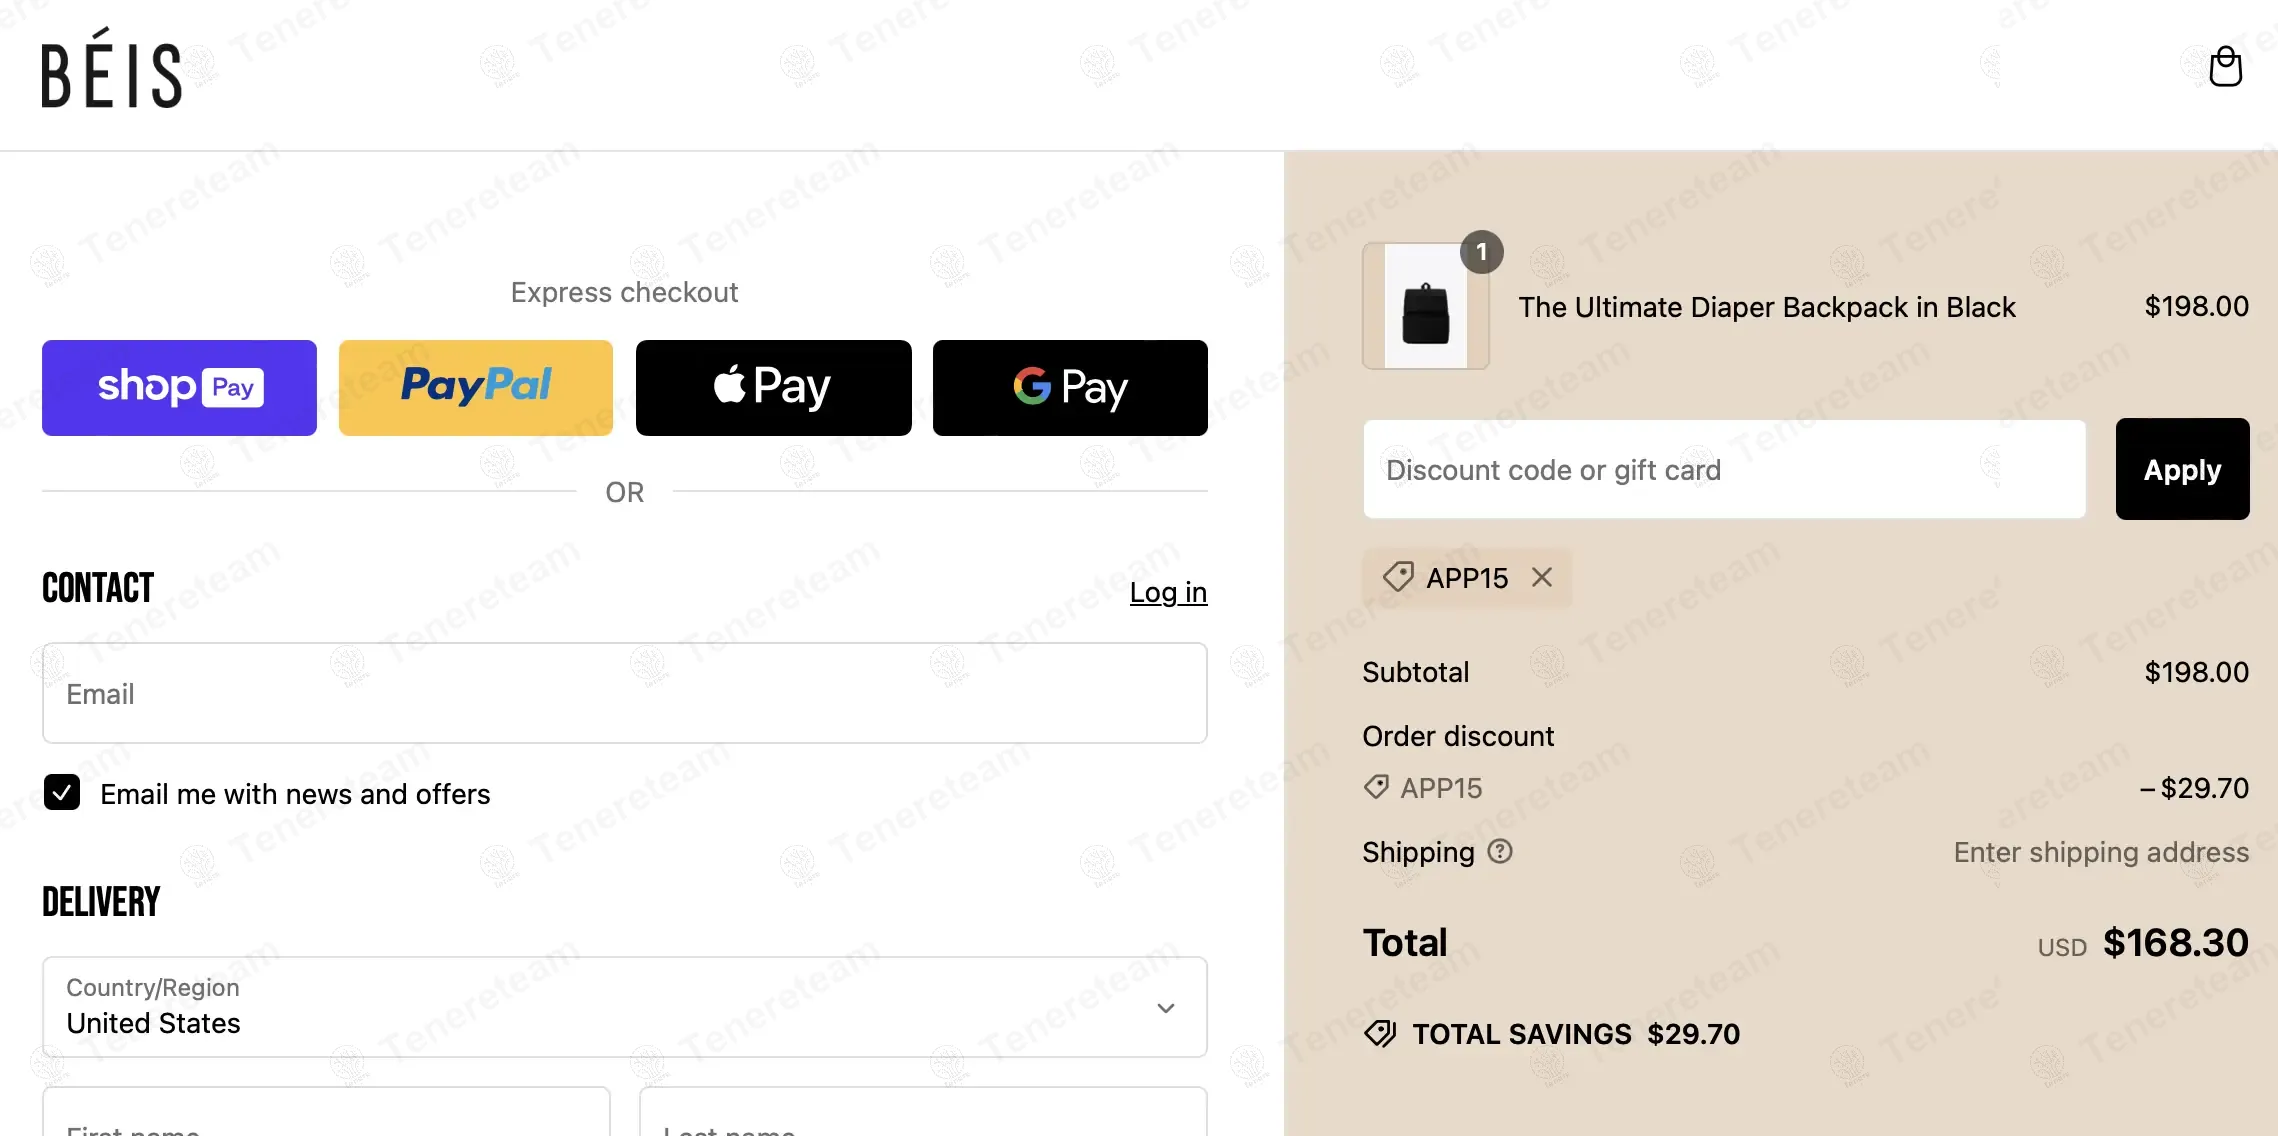Click the discount code or gift card field
The width and height of the screenshot is (2278, 1136).
[x=1724, y=469]
